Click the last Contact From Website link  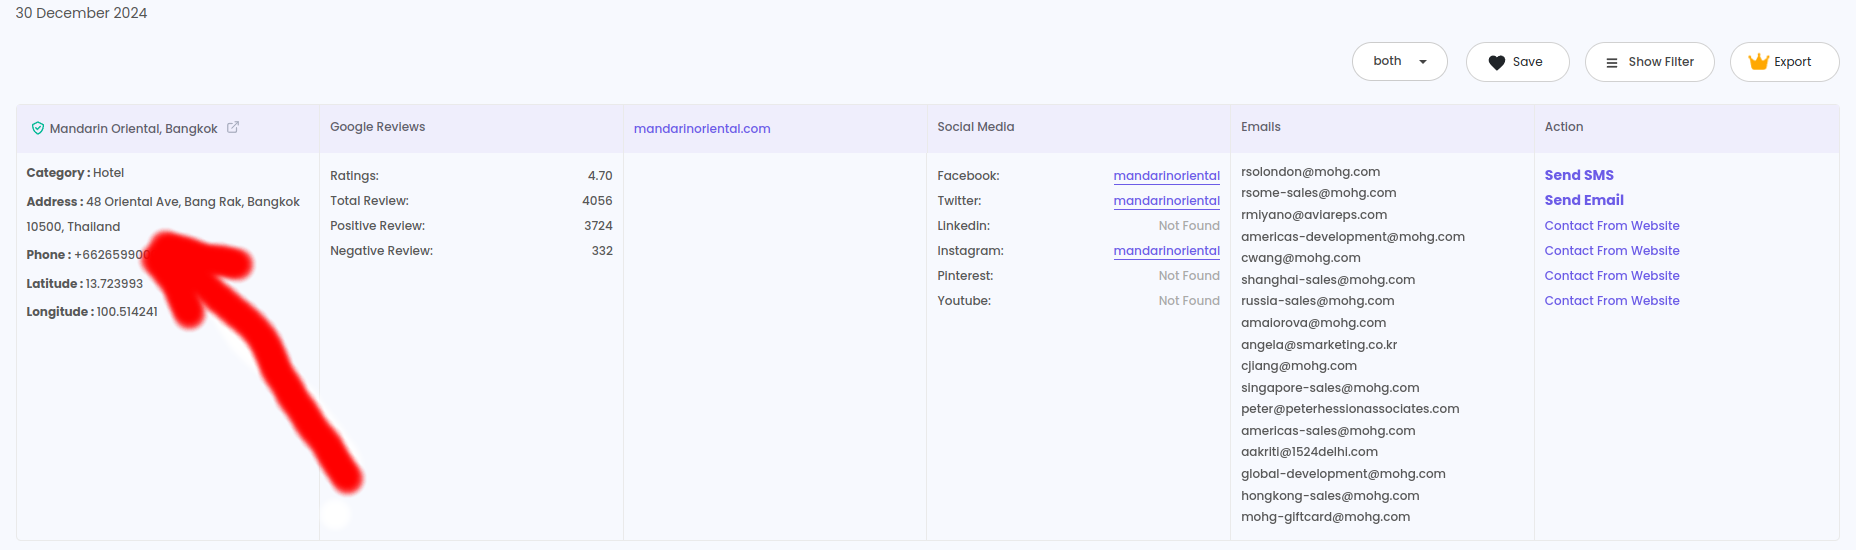pos(1611,301)
